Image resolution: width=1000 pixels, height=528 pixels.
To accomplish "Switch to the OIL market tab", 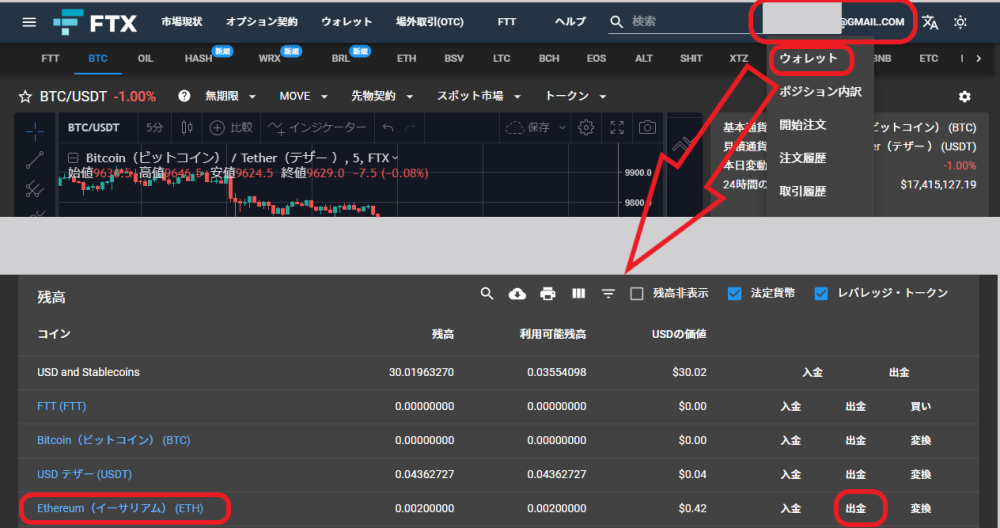I will (145, 59).
